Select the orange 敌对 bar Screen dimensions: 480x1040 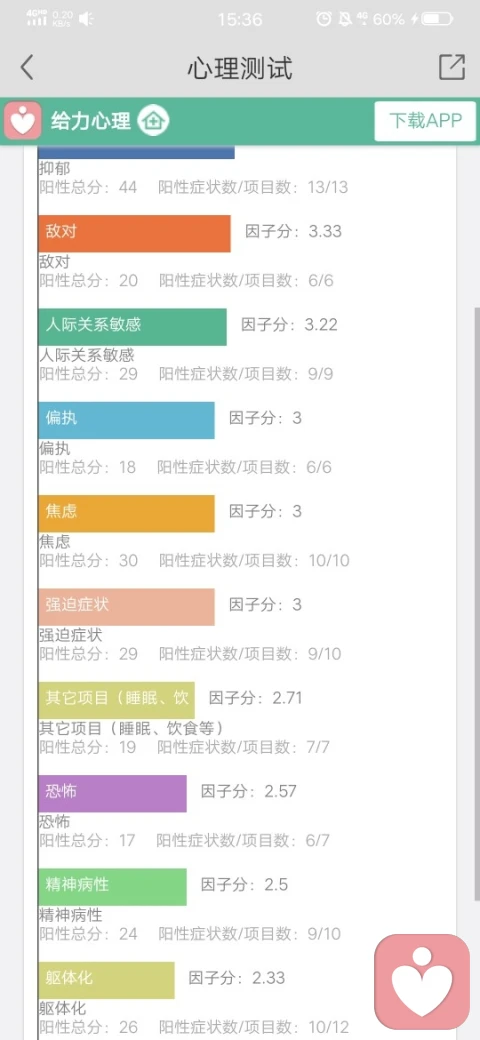pyautogui.click(x=135, y=233)
